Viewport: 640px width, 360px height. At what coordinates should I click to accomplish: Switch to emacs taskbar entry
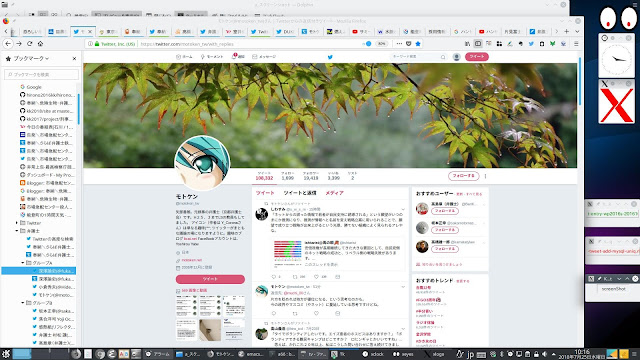click(251, 354)
